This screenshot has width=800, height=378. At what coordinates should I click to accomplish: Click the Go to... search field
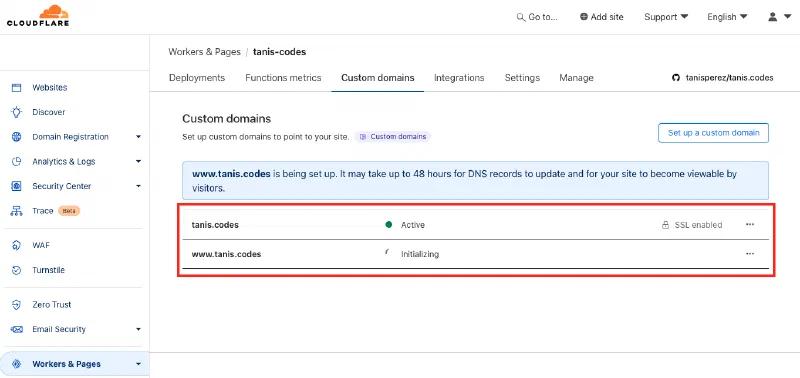coord(538,17)
